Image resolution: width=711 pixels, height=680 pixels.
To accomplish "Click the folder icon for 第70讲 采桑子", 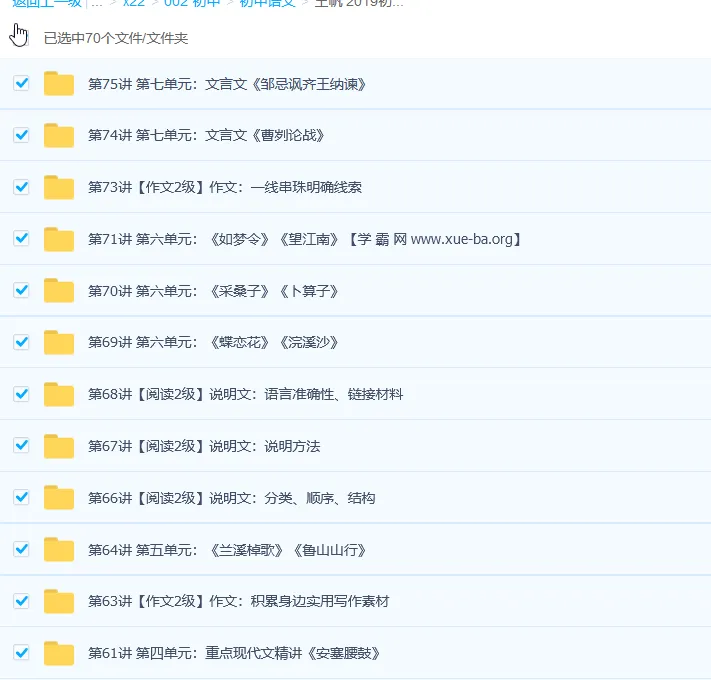I will pyautogui.click(x=59, y=291).
